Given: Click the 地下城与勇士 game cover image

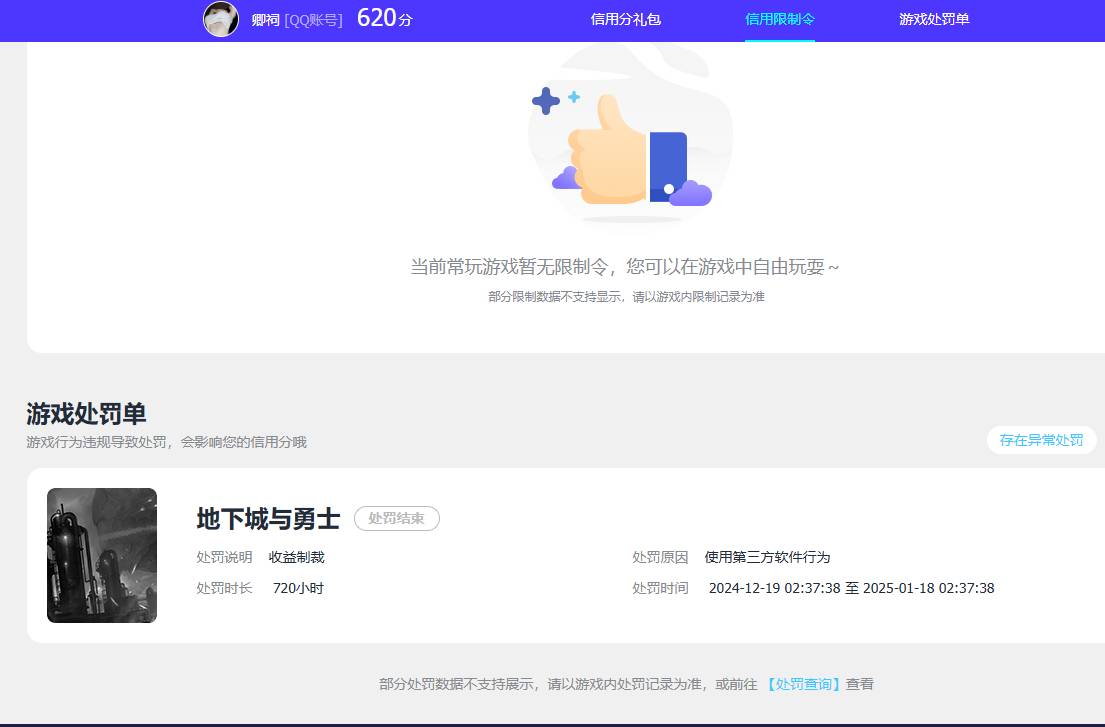Looking at the screenshot, I should [101, 555].
